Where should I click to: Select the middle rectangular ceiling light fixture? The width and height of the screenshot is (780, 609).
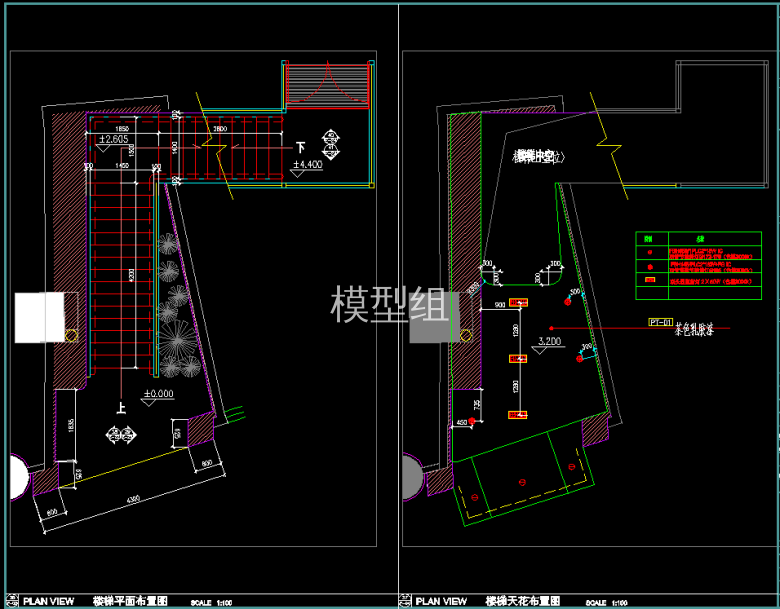(518, 357)
